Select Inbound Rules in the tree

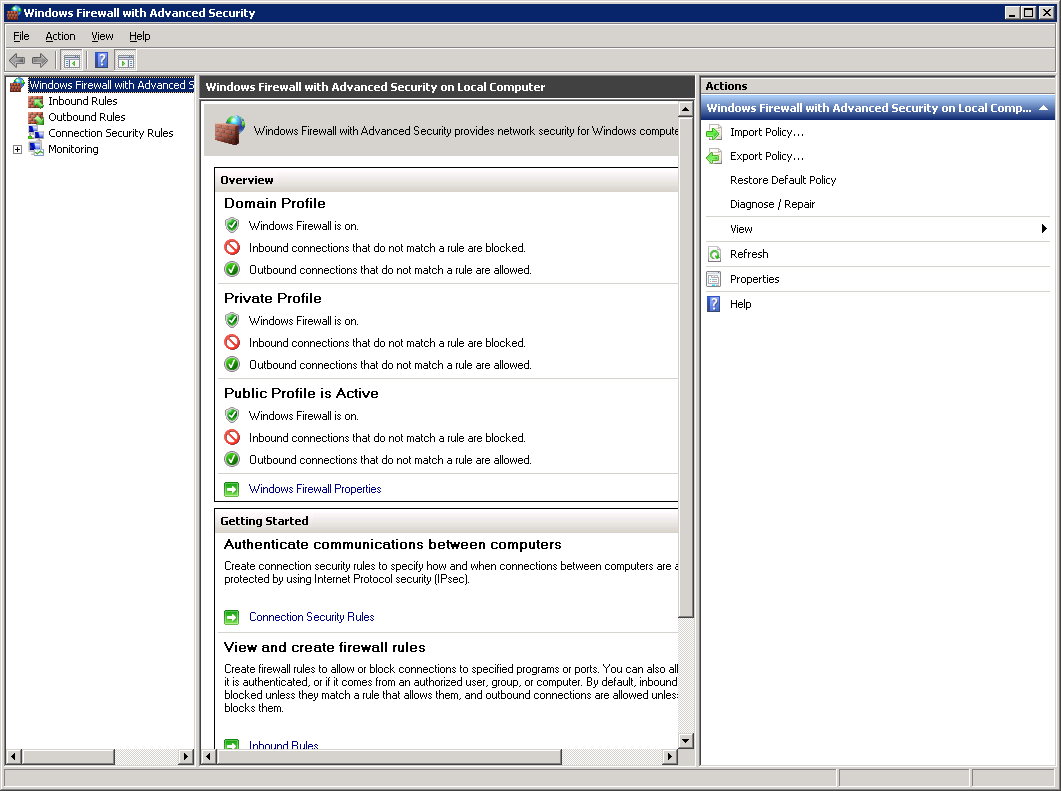click(83, 101)
